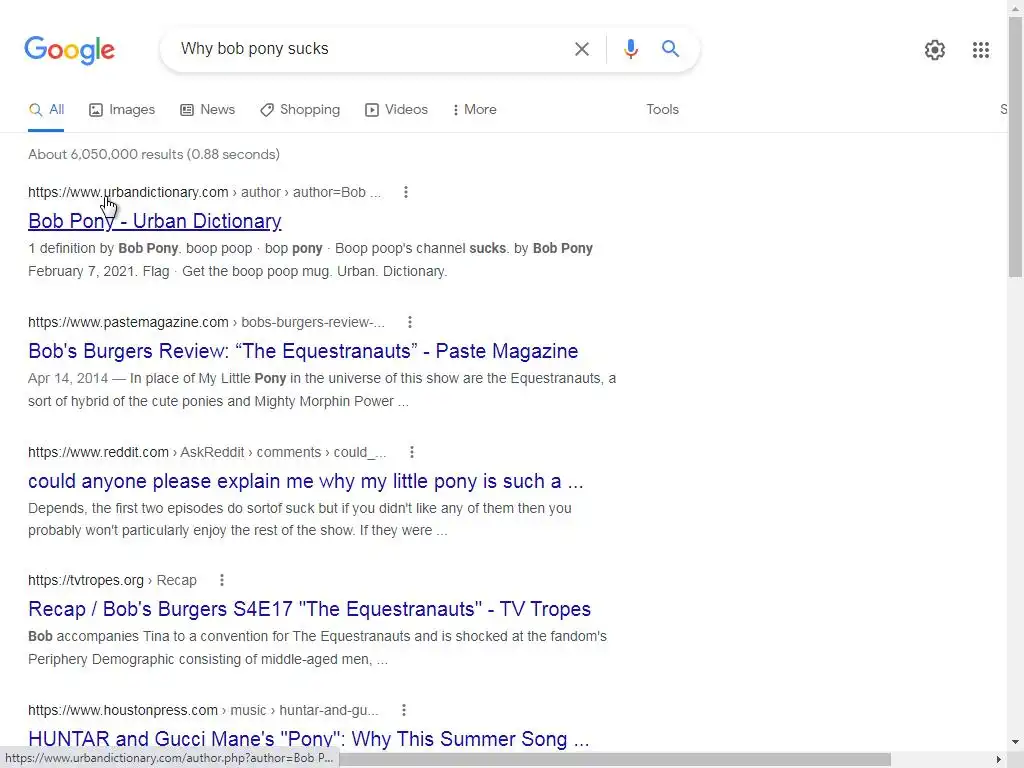The height and width of the screenshot is (768, 1024).
Task: Open options for Paste Magazine result
Action: pos(409,322)
